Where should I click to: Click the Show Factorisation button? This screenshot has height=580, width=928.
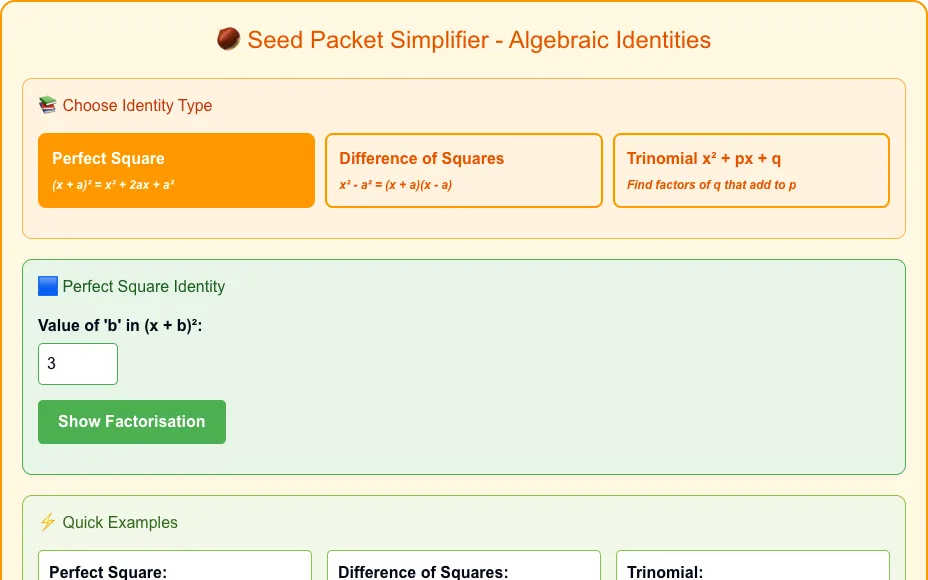click(x=132, y=422)
